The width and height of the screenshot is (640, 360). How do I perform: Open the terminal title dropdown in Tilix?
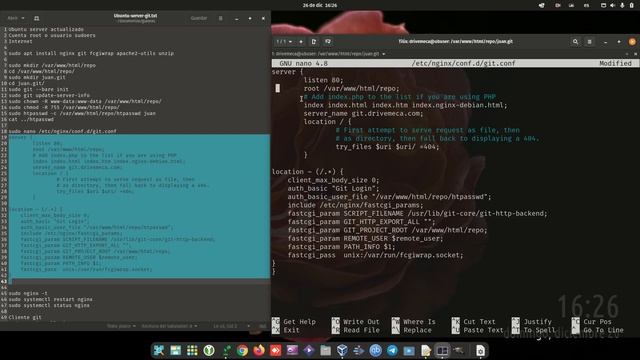pos(329,54)
